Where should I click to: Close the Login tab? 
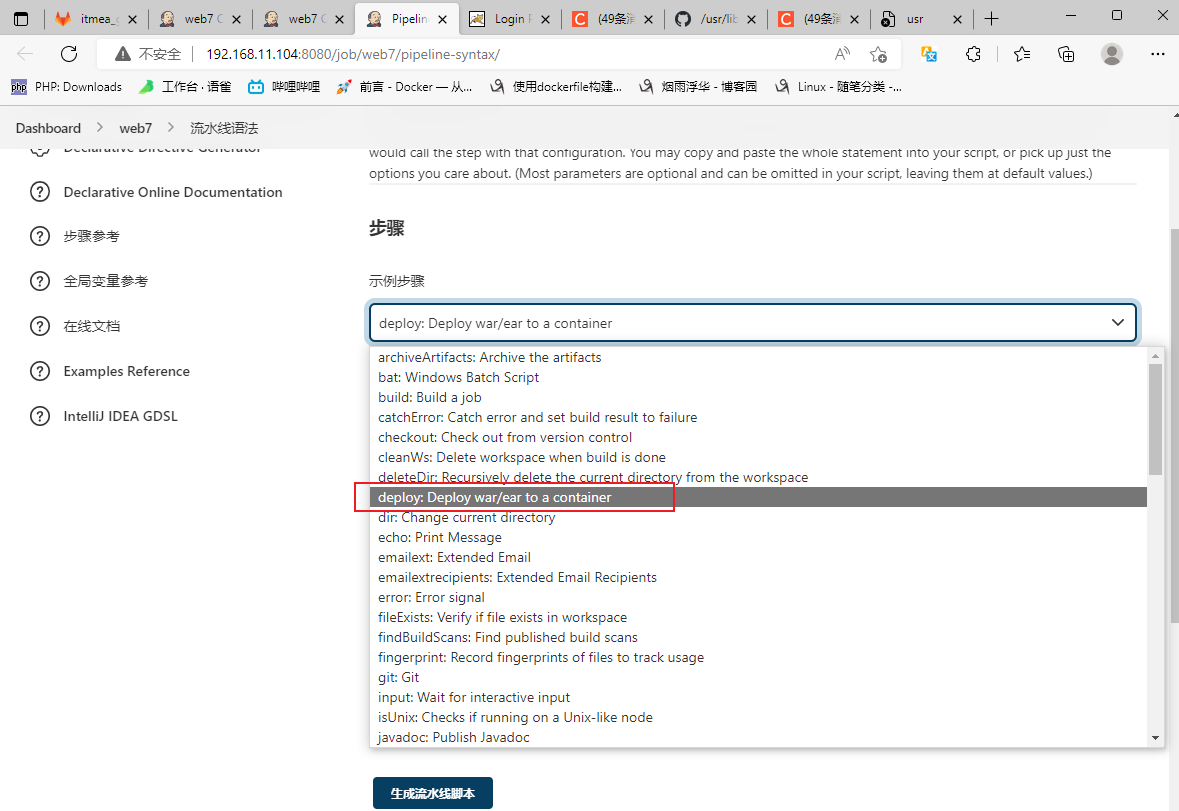coord(545,20)
